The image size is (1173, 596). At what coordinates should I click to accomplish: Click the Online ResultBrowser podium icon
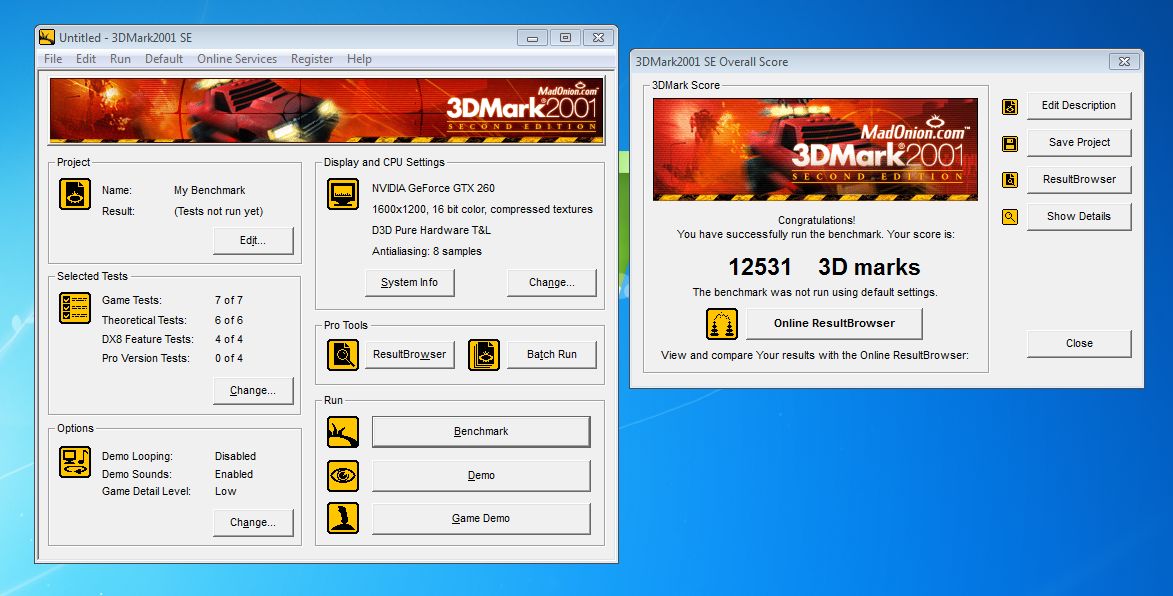pos(722,324)
